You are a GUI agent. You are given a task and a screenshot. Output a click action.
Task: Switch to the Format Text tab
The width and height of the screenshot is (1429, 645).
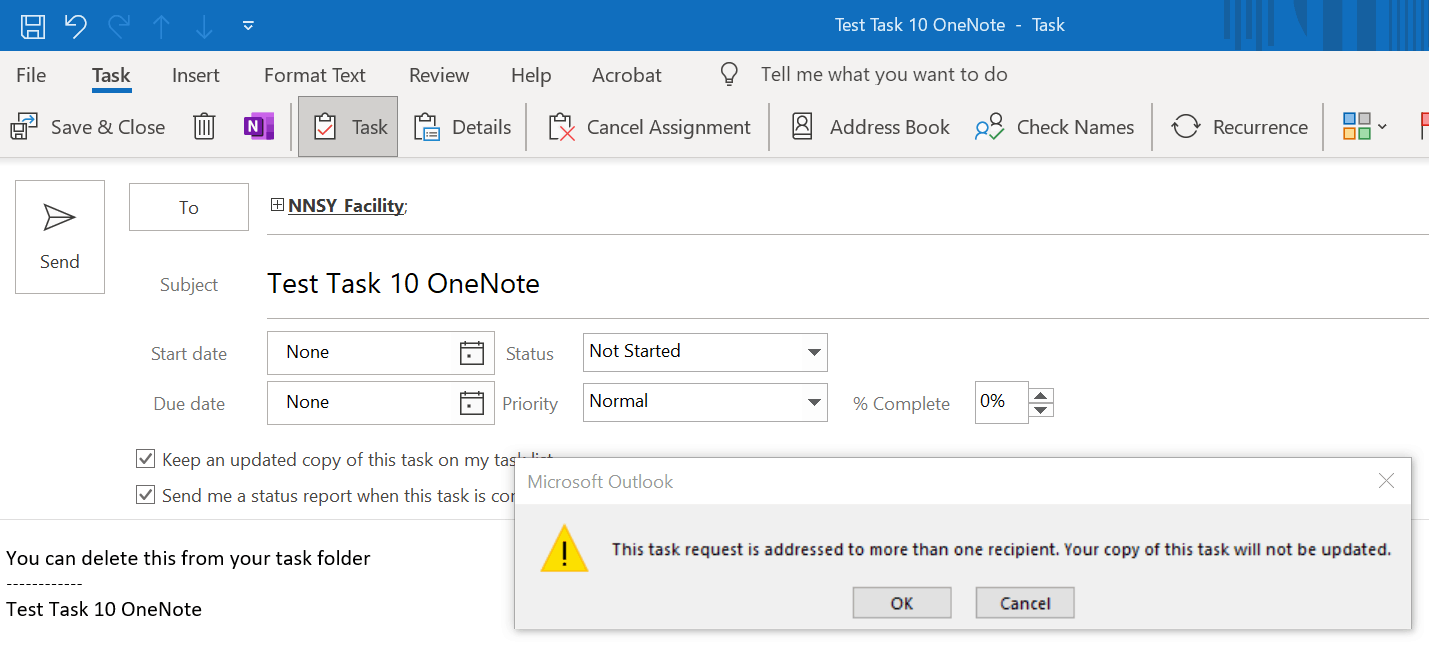315,75
